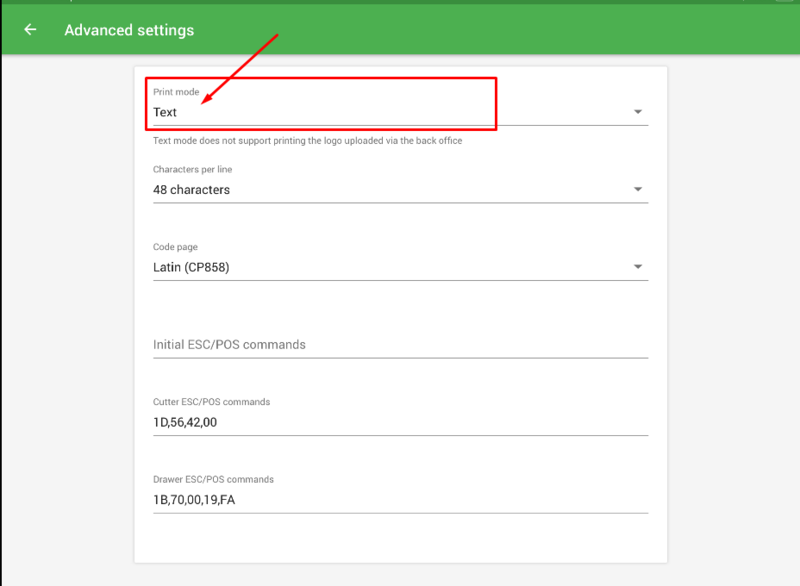The image size is (800, 586).
Task: Expand the Code page dropdown arrow
Action: pos(637,267)
